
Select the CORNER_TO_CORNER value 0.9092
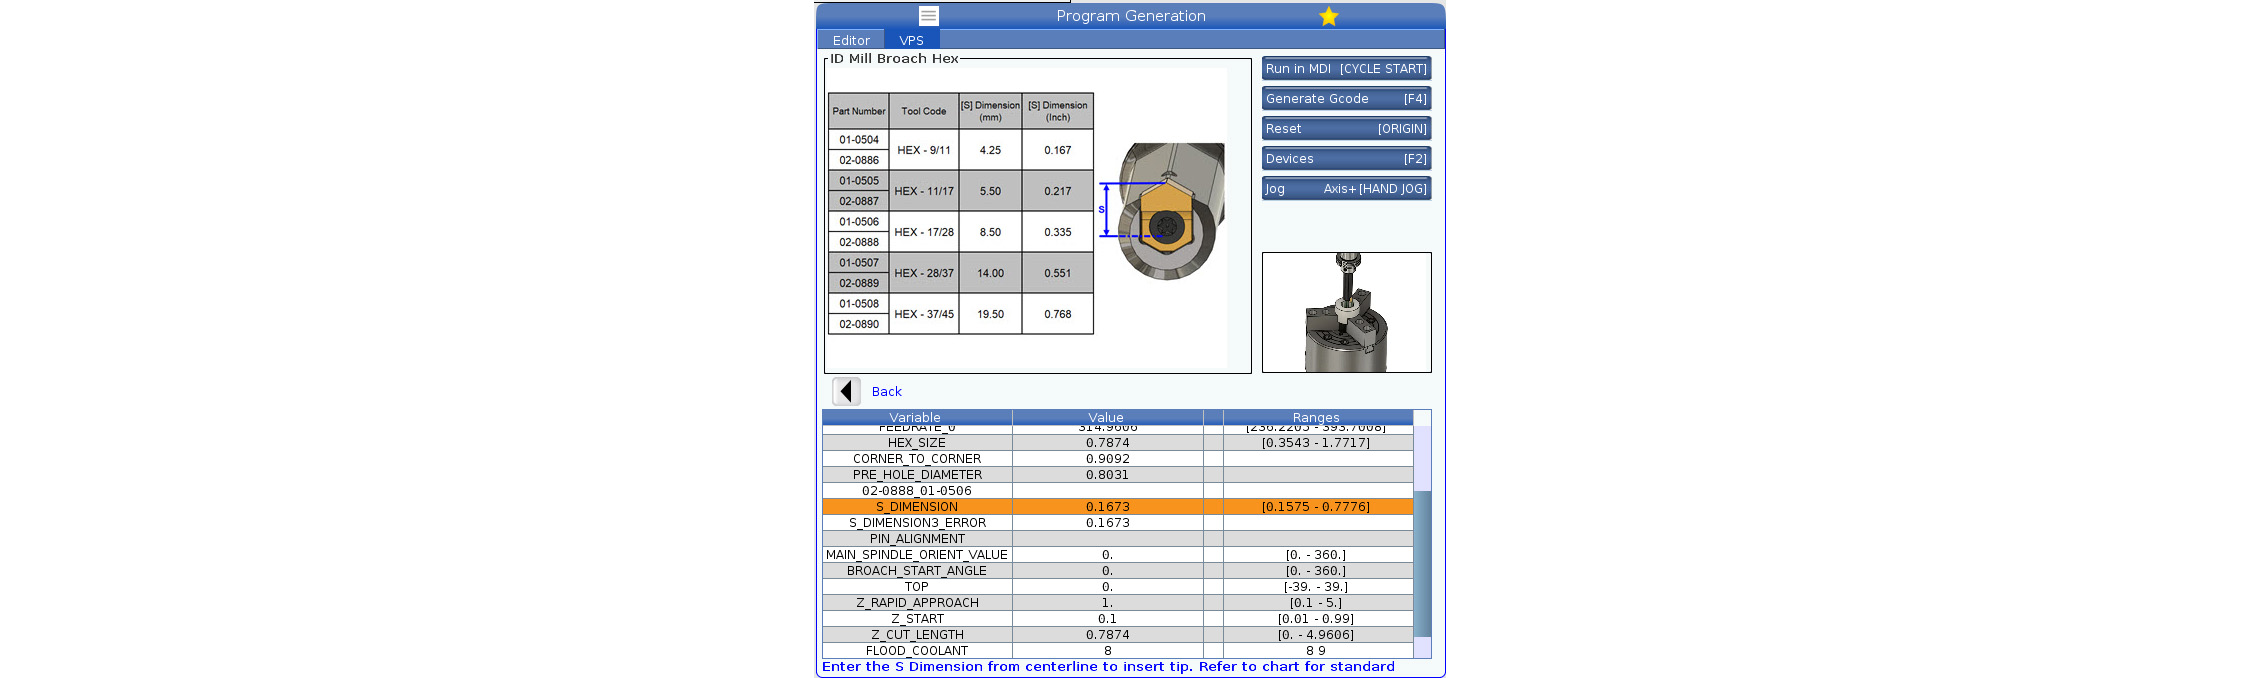pos(1107,458)
